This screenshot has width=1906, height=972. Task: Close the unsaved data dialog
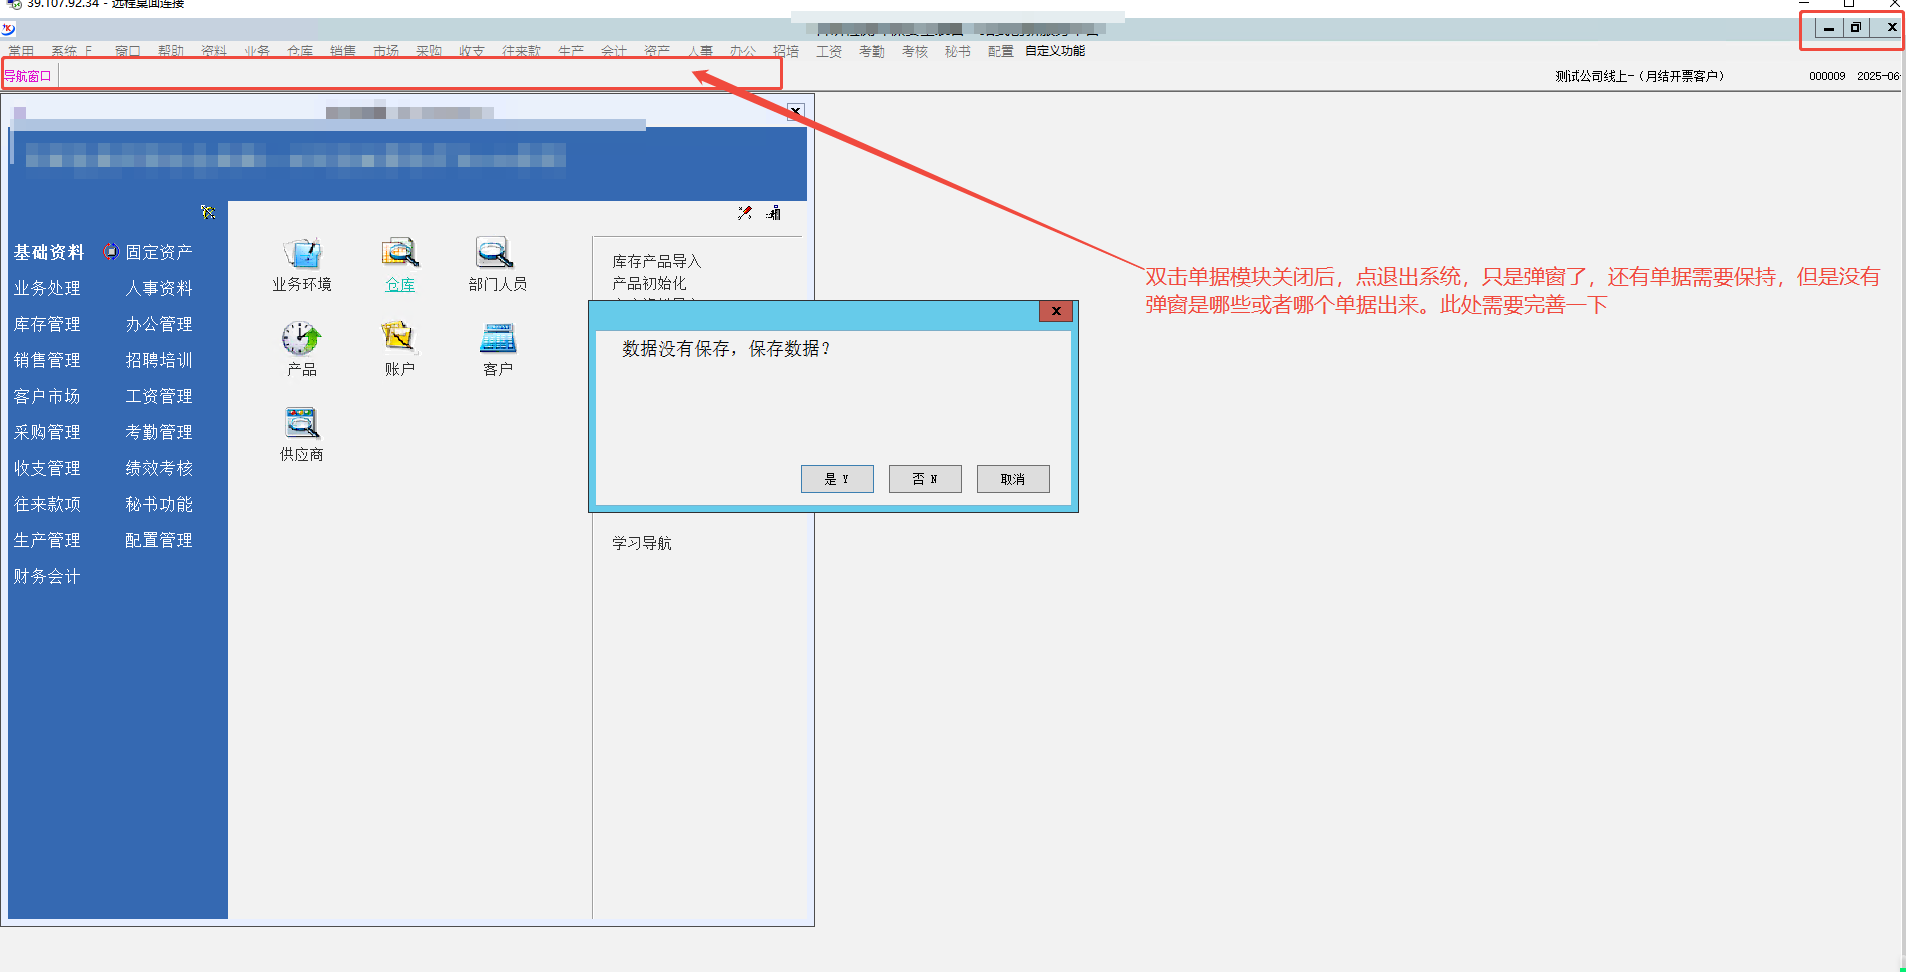pyautogui.click(x=1056, y=311)
